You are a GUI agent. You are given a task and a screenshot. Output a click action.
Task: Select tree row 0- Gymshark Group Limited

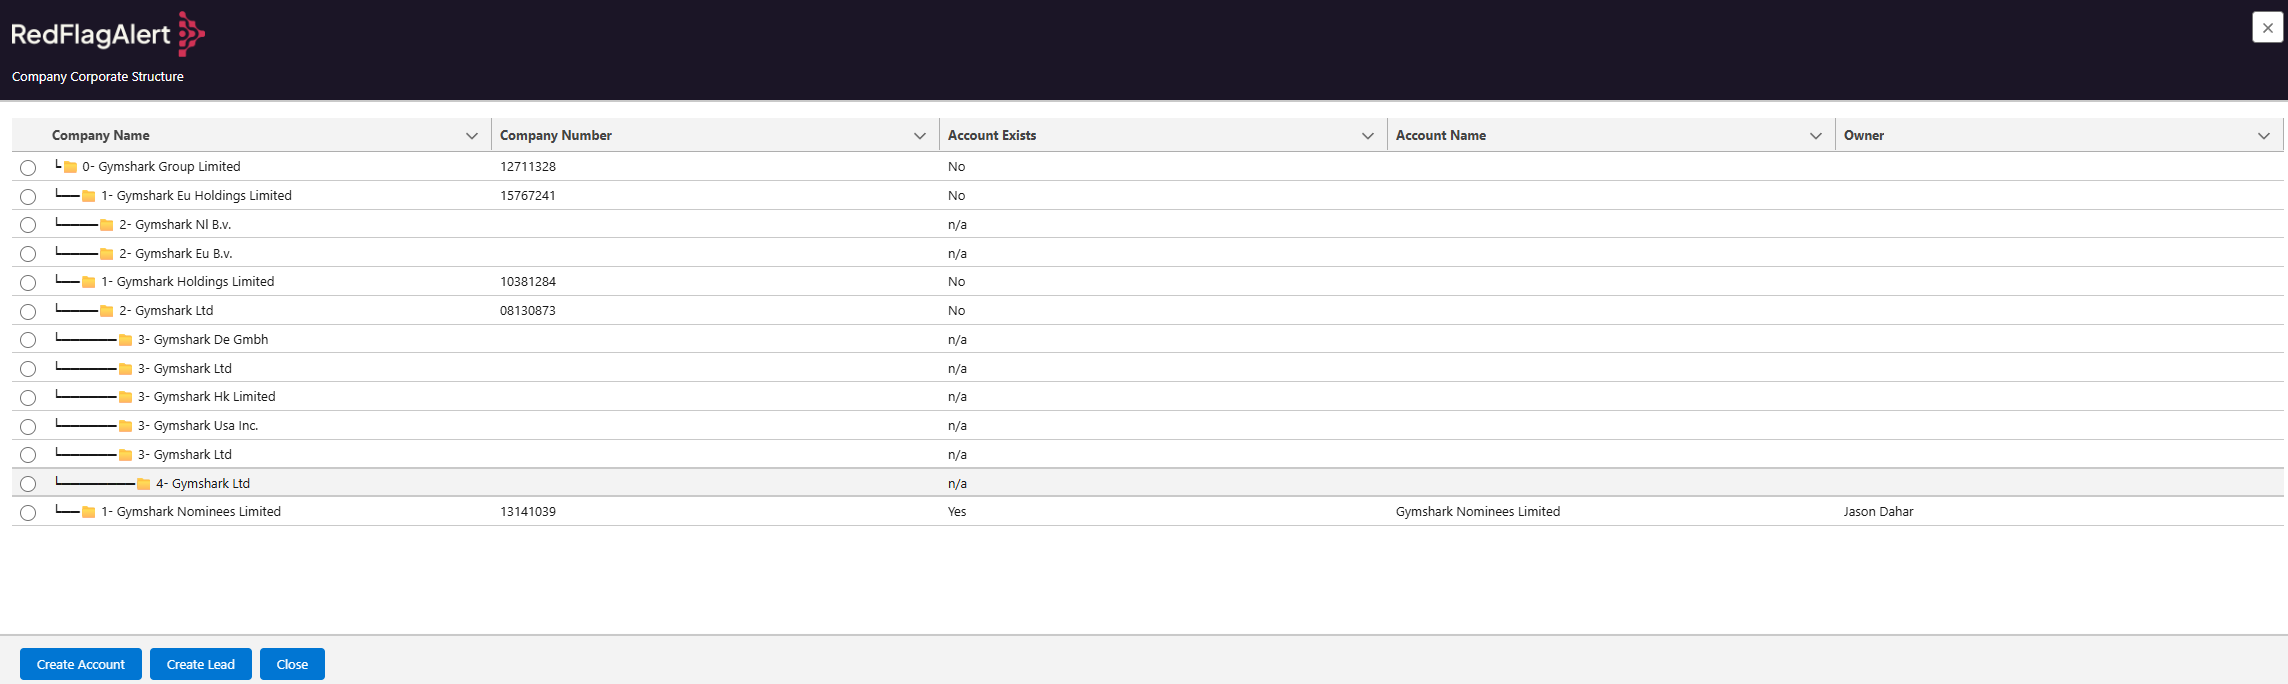[1148, 167]
